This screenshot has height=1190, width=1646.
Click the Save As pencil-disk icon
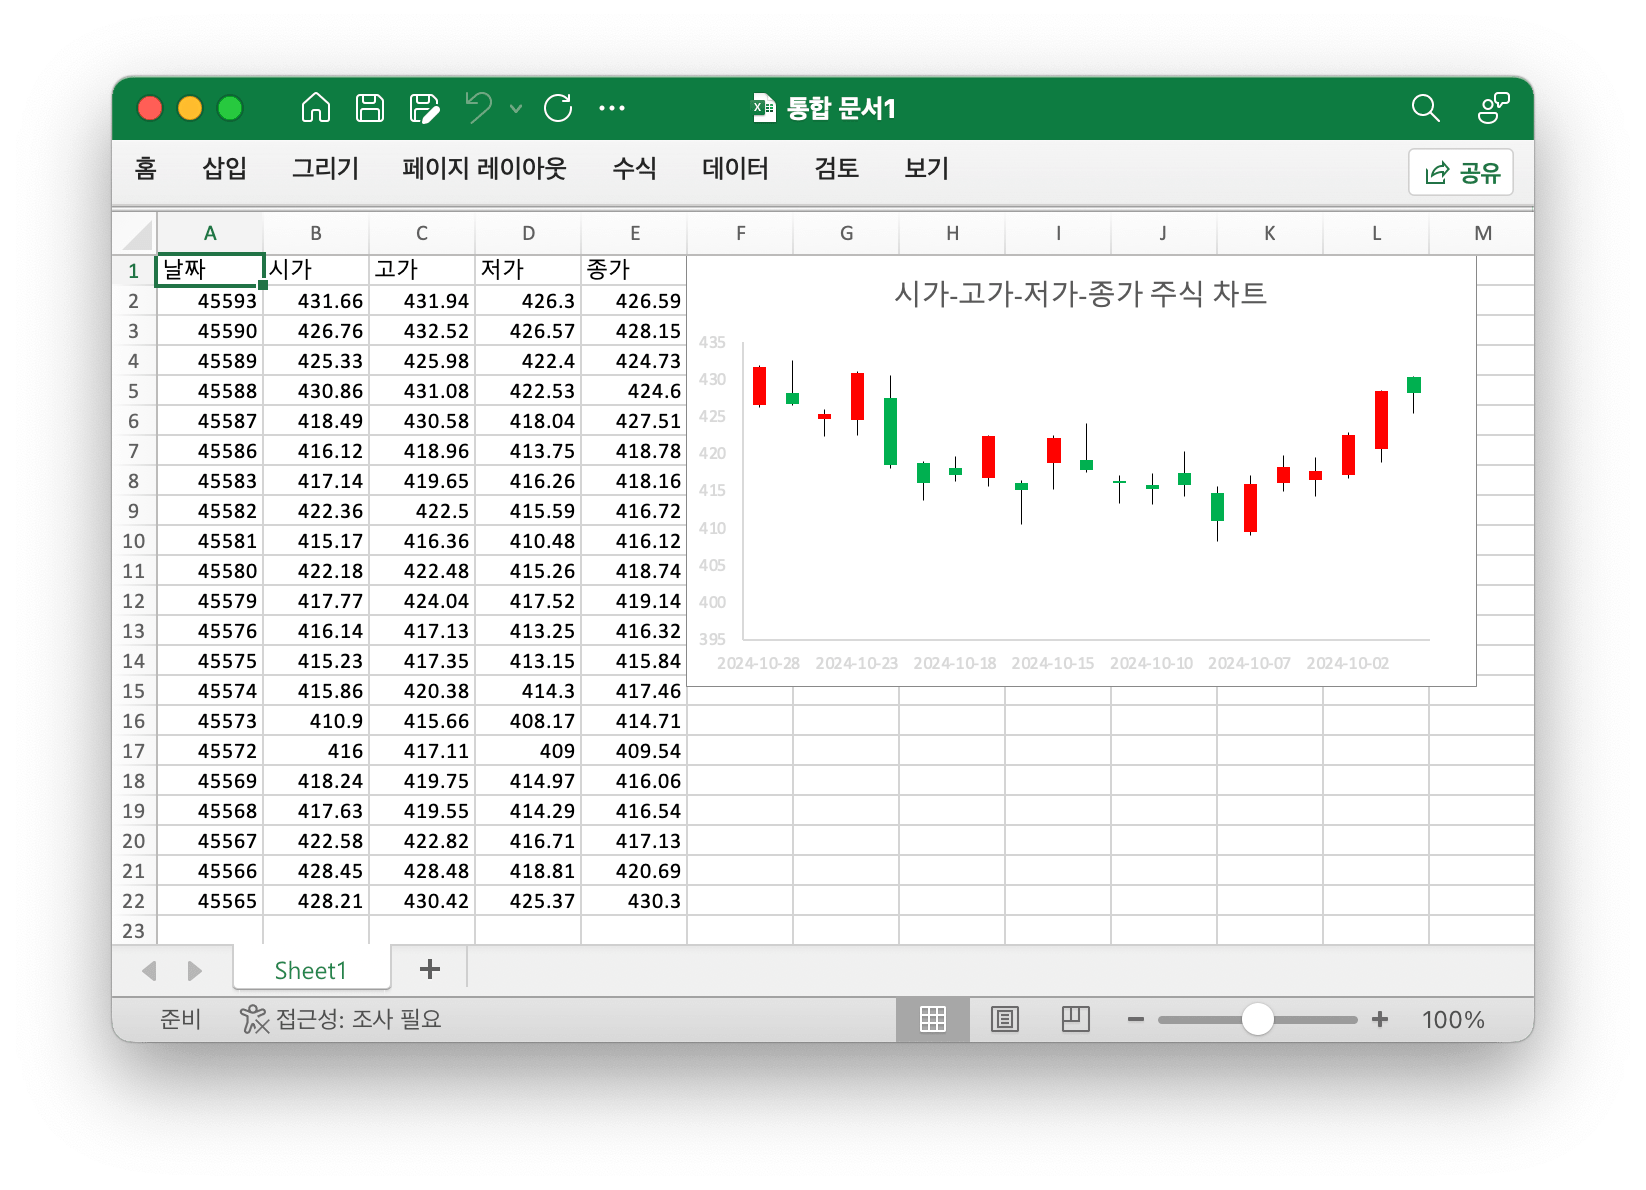[x=424, y=107]
